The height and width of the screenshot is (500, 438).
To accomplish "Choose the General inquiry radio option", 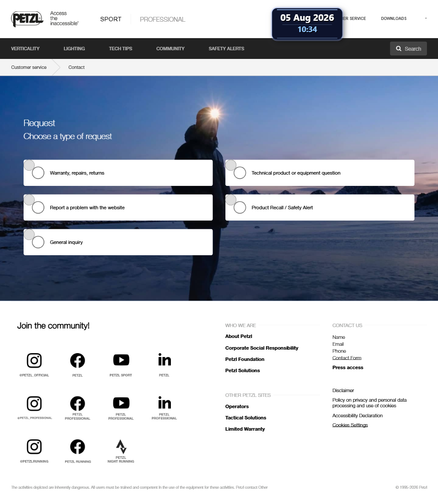I will coord(118,242).
